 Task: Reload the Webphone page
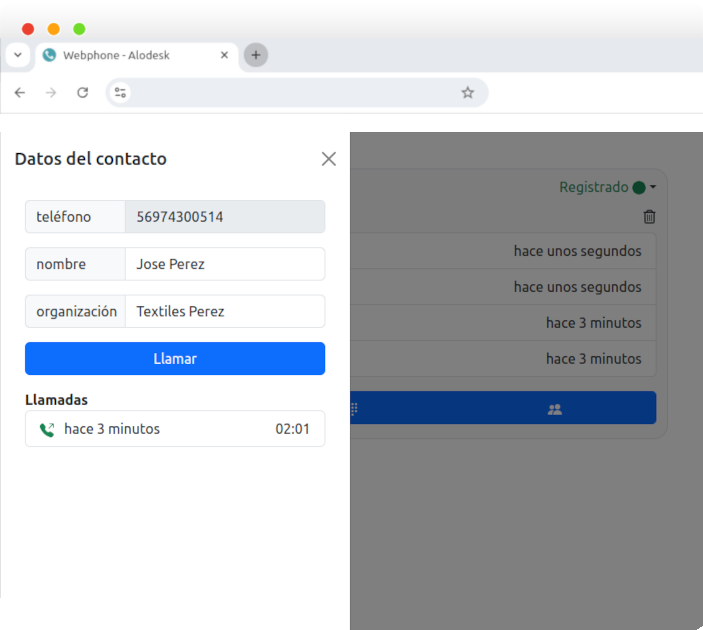[x=83, y=93]
